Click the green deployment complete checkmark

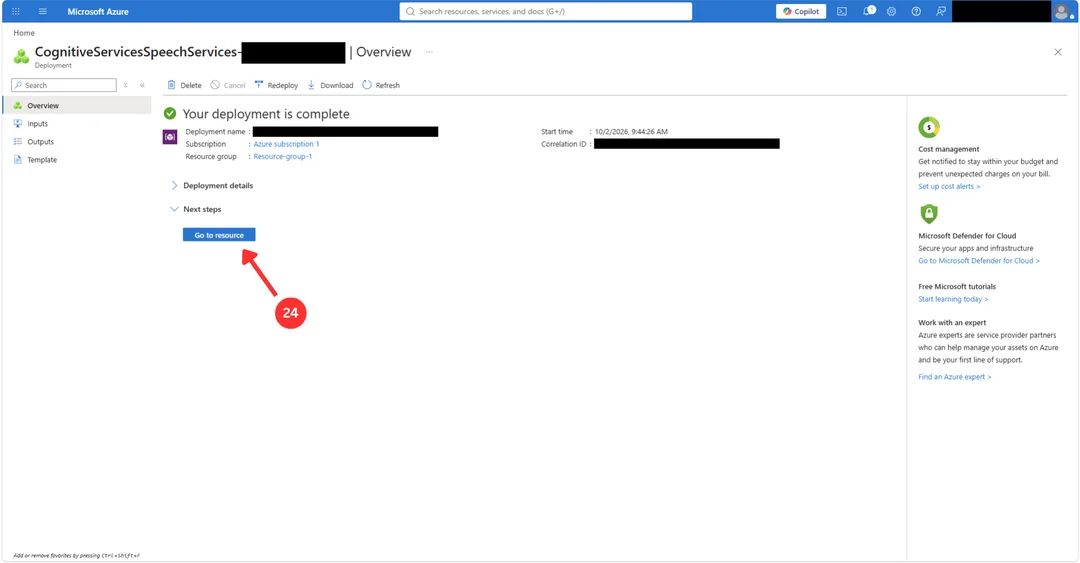click(x=169, y=114)
